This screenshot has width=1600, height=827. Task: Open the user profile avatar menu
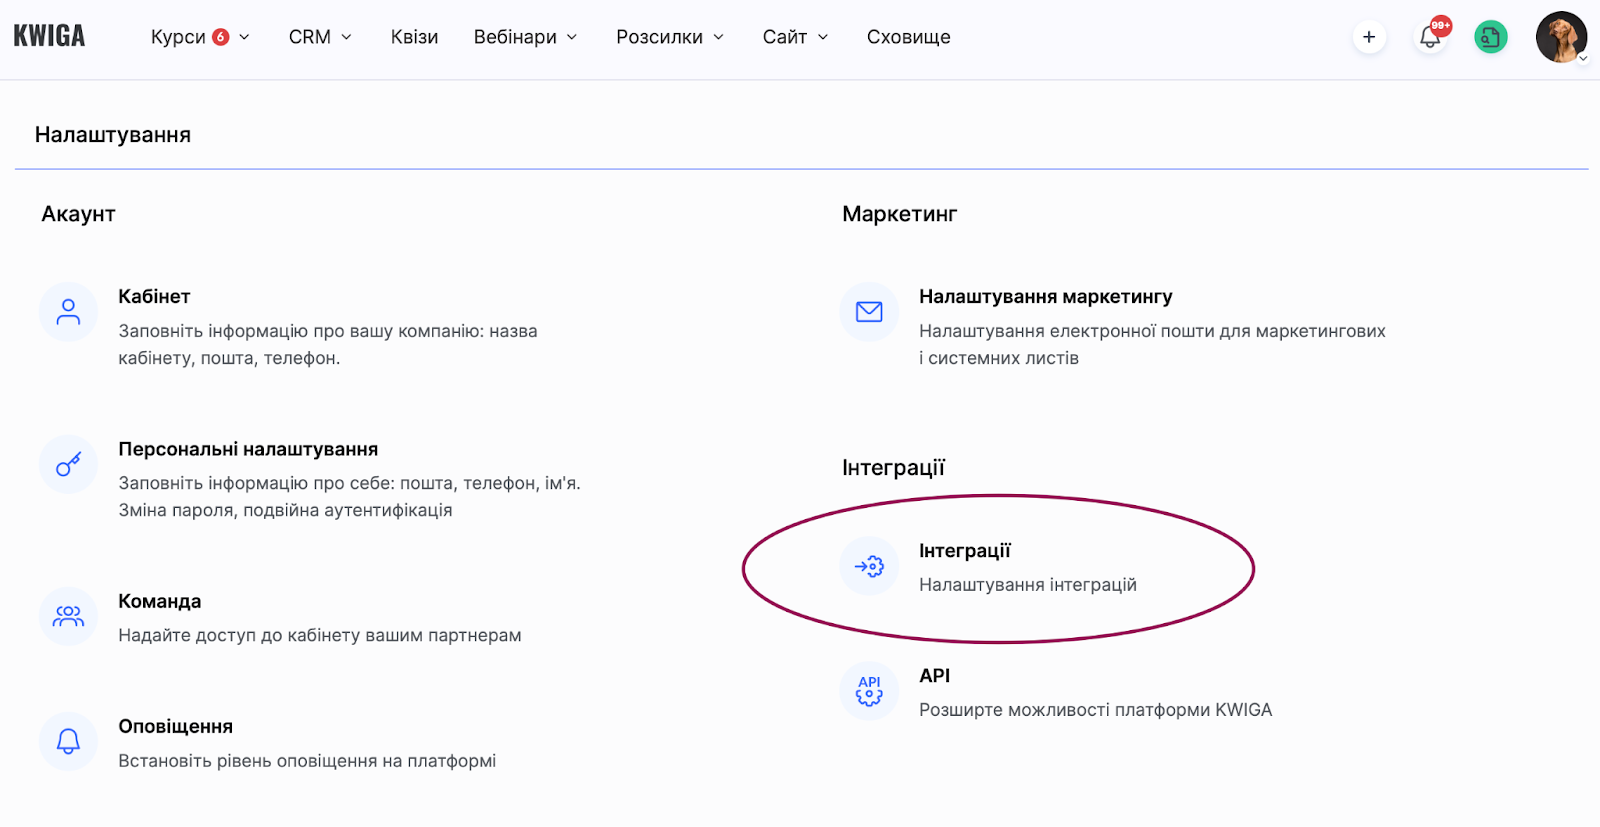(1561, 37)
